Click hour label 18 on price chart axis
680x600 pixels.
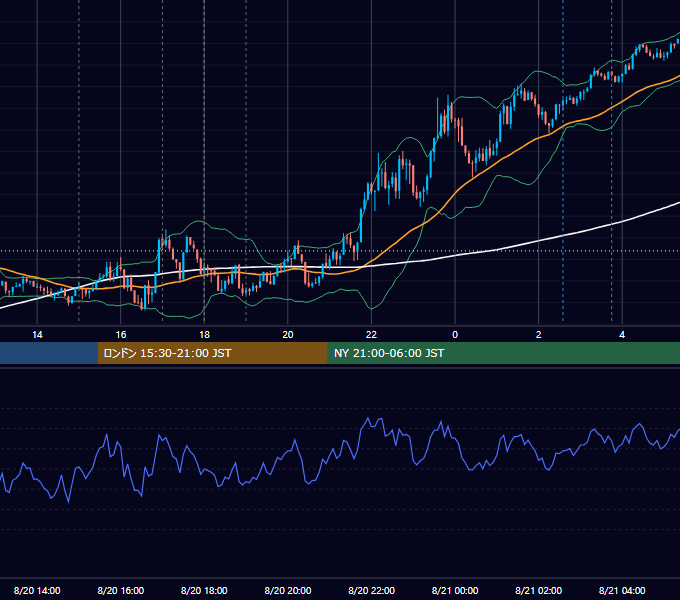[x=204, y=335]
